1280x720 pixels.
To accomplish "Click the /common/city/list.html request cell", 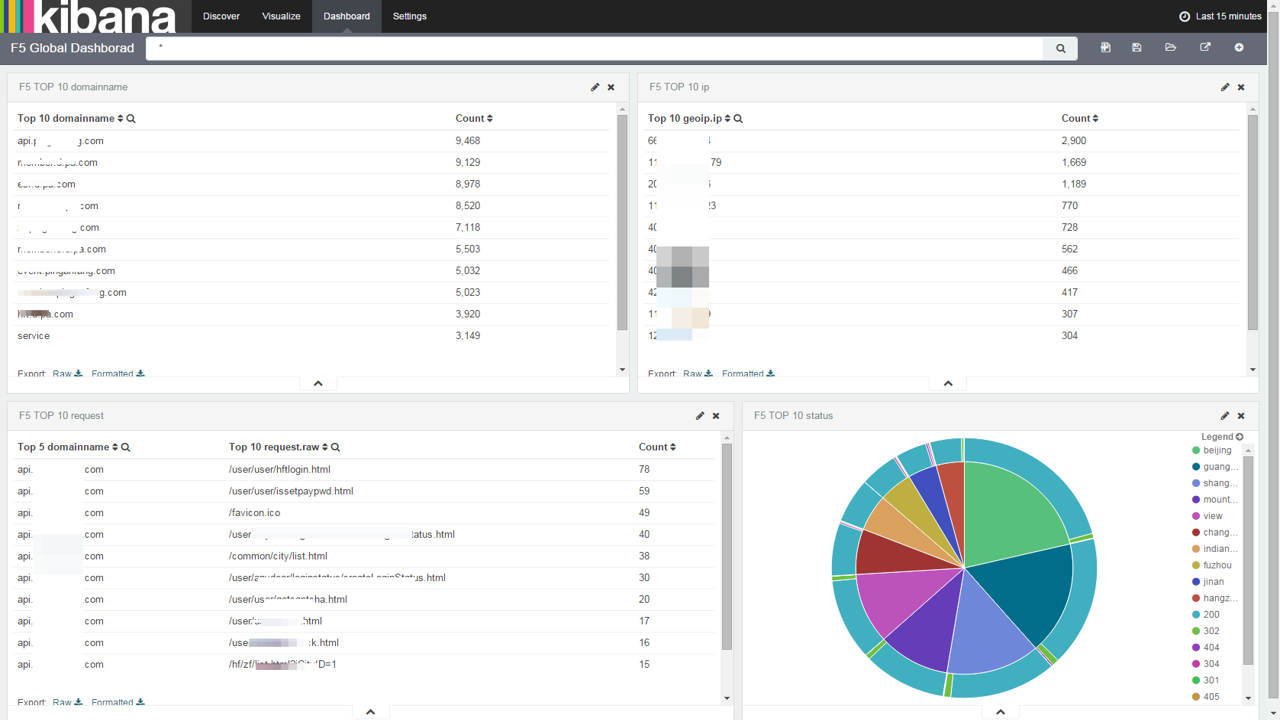I will pos(278,556).
